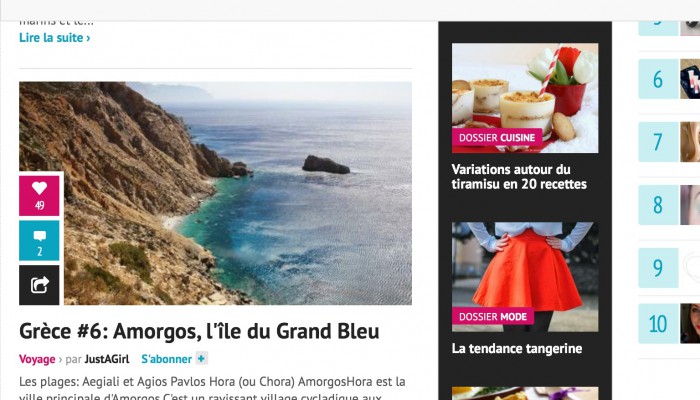Click the Dossier Cuisine tag

(x=497, y=138)
